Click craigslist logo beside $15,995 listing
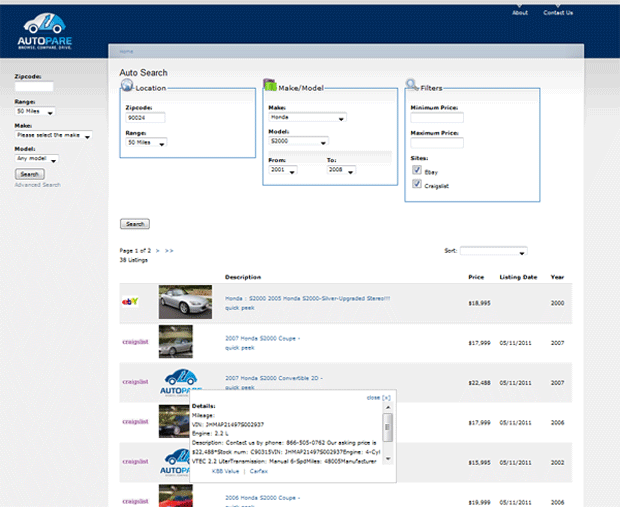The height and width of the screenshot is (507, 620). click(135, 462)
